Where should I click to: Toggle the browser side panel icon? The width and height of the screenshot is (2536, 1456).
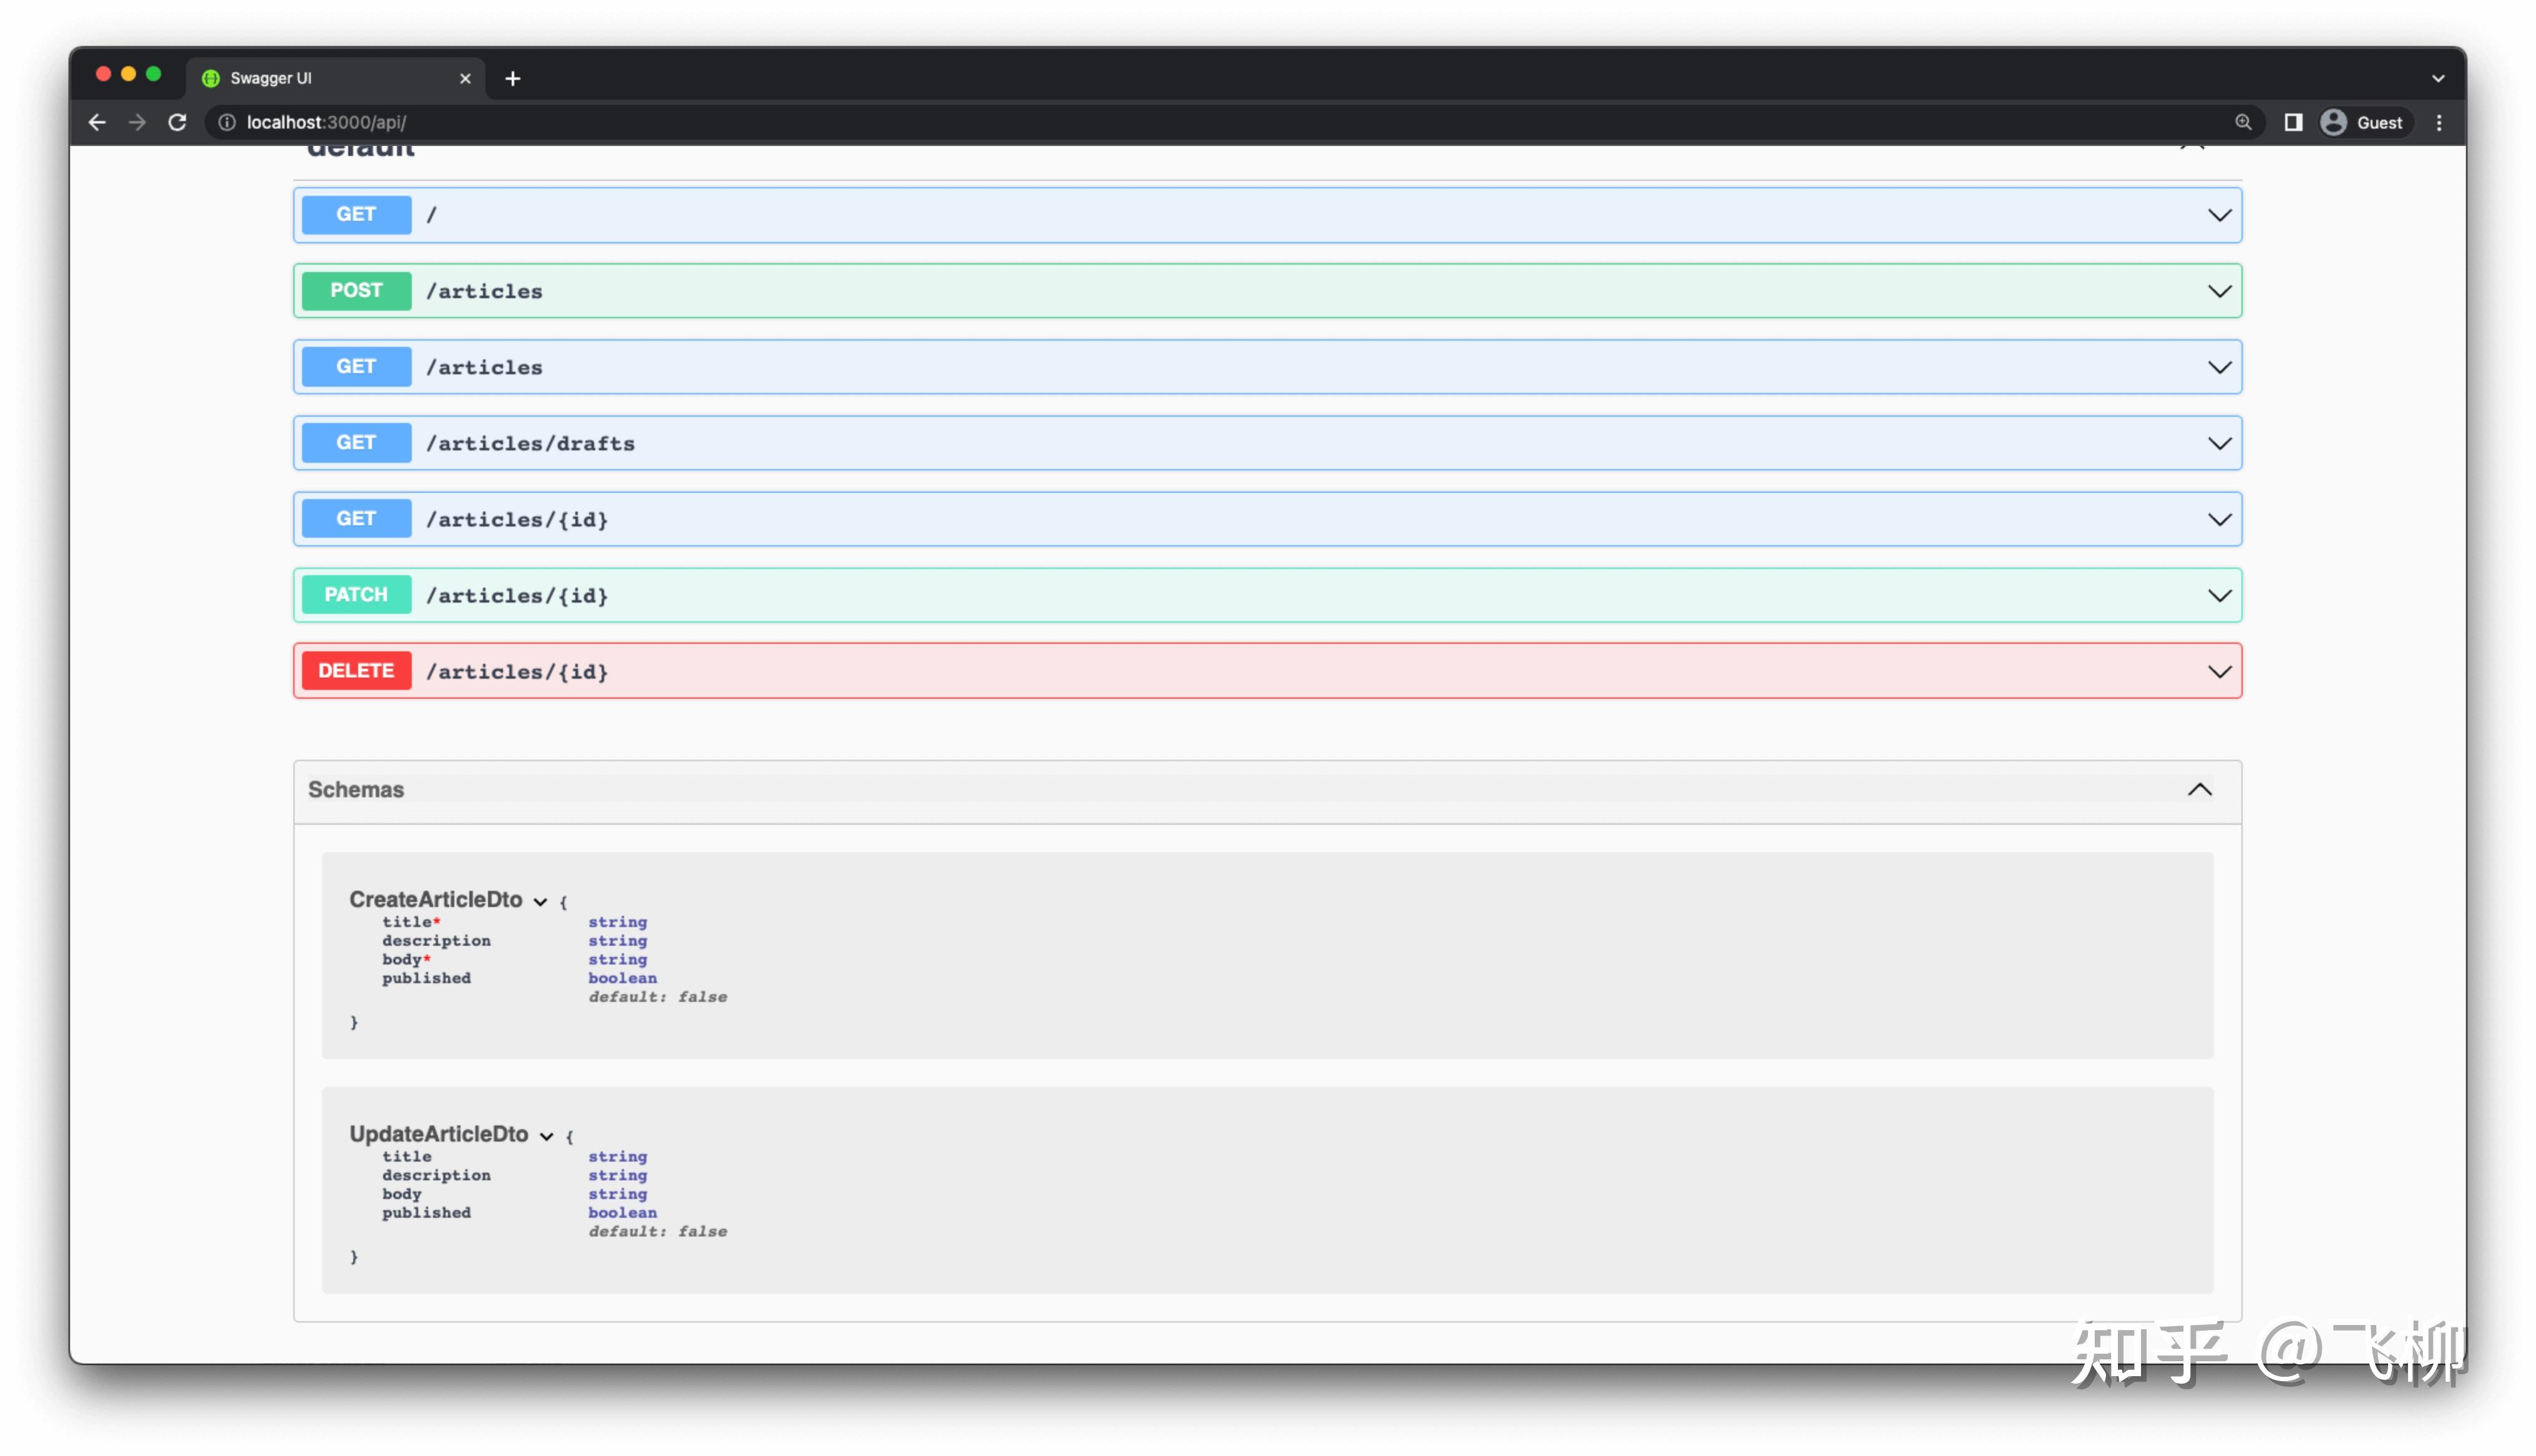(2293, 122)
